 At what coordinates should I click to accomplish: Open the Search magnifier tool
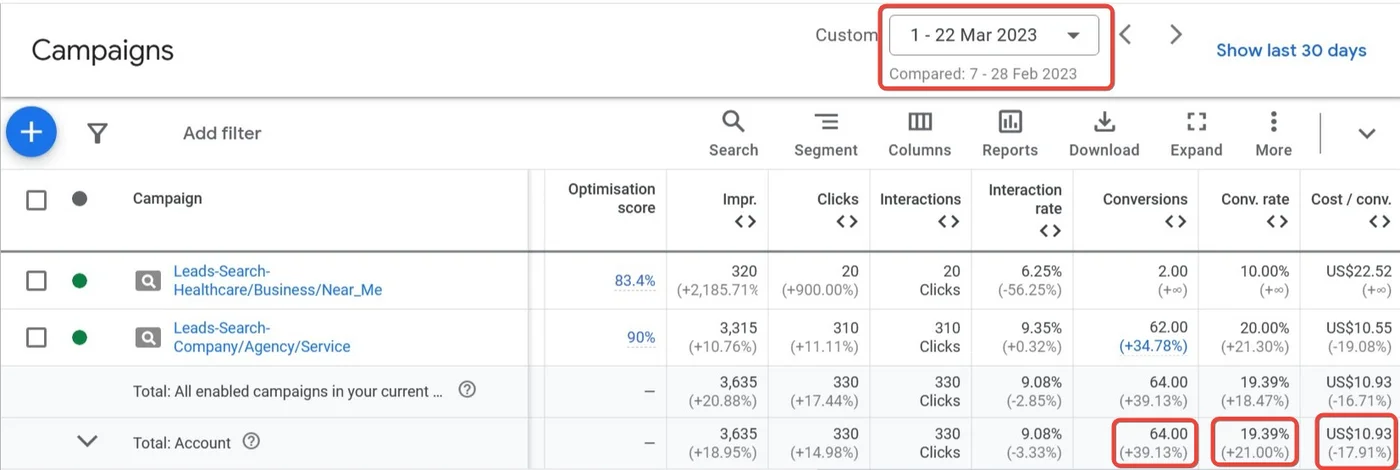coord(733,133)
